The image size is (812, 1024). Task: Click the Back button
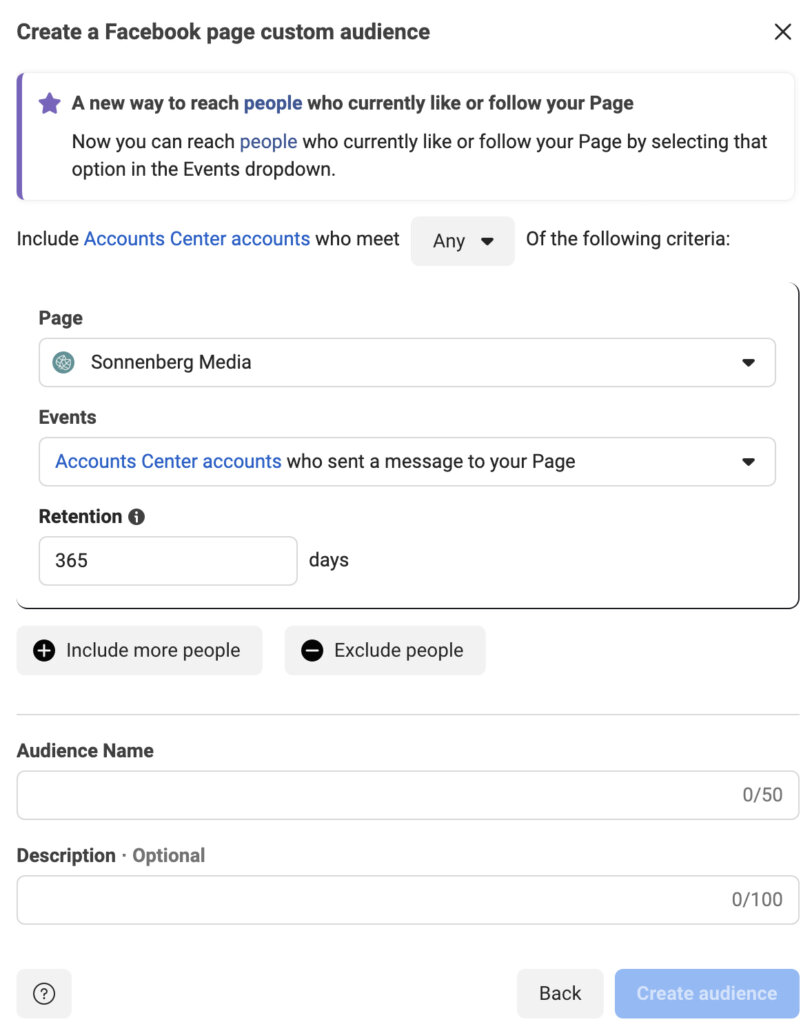click(x=560, y=993)
